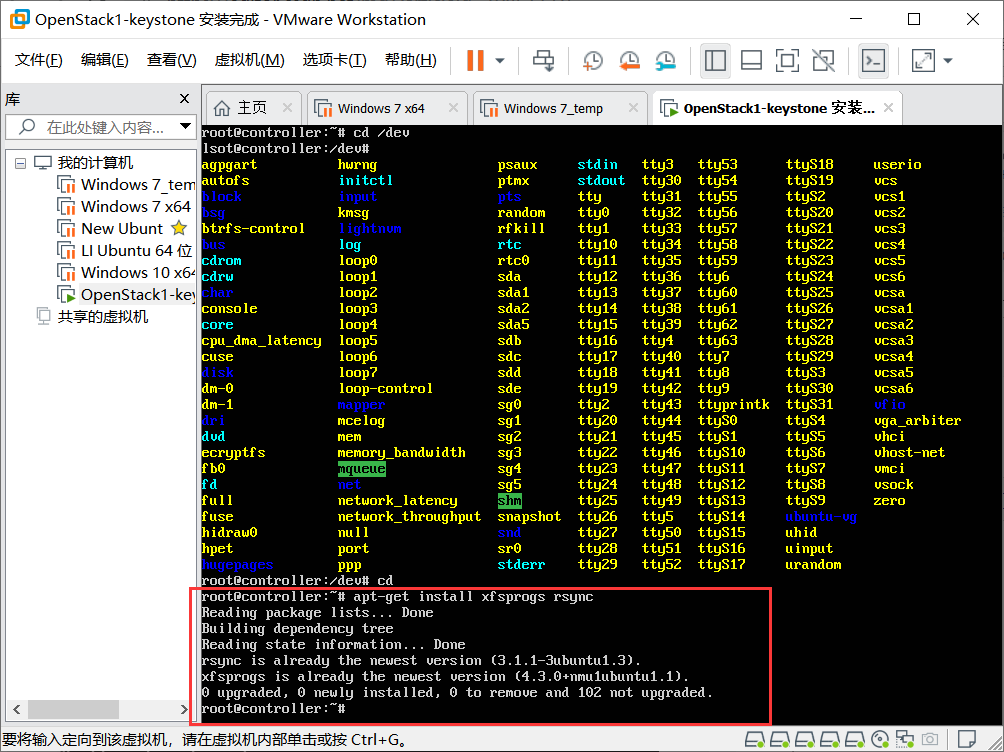The width and height of the screenshot is (1004, 752).
Task: Send Ctrl+Alt+Del to the virtual machine
Action: point(544,61)
